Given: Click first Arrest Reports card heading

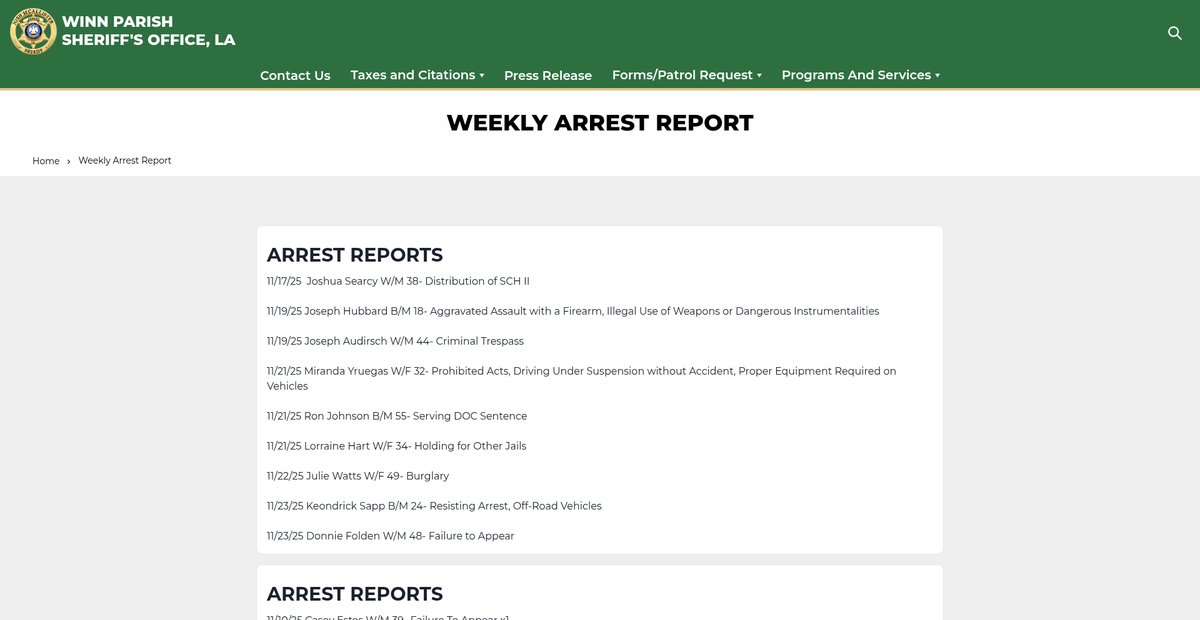Looking at the screenshot, I should click(355, 254).
